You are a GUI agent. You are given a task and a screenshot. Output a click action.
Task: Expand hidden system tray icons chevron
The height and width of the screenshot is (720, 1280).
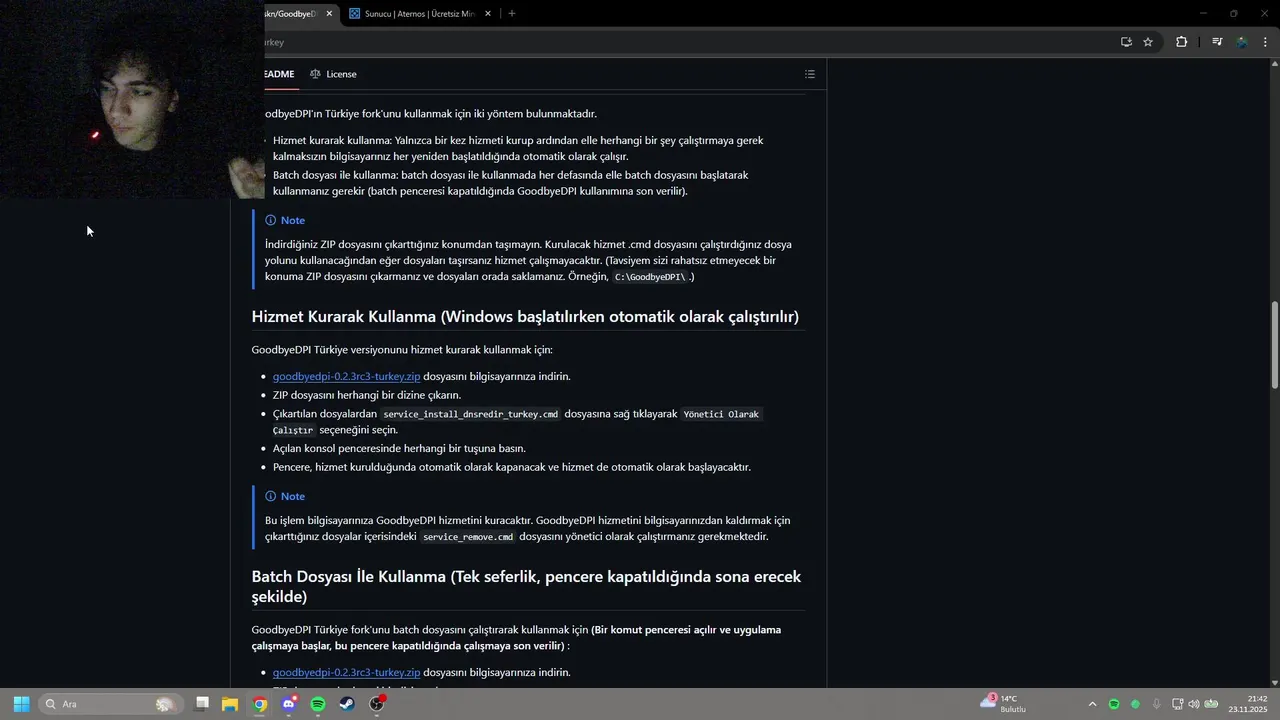click(1092, 704)
